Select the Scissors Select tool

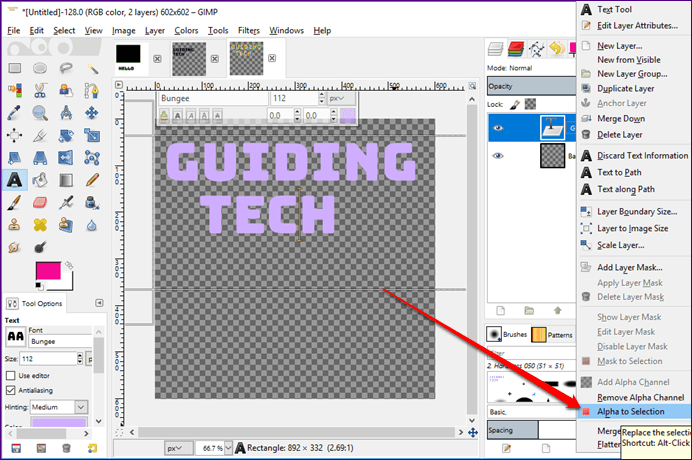pyautogui.click(x=40, y=90)
